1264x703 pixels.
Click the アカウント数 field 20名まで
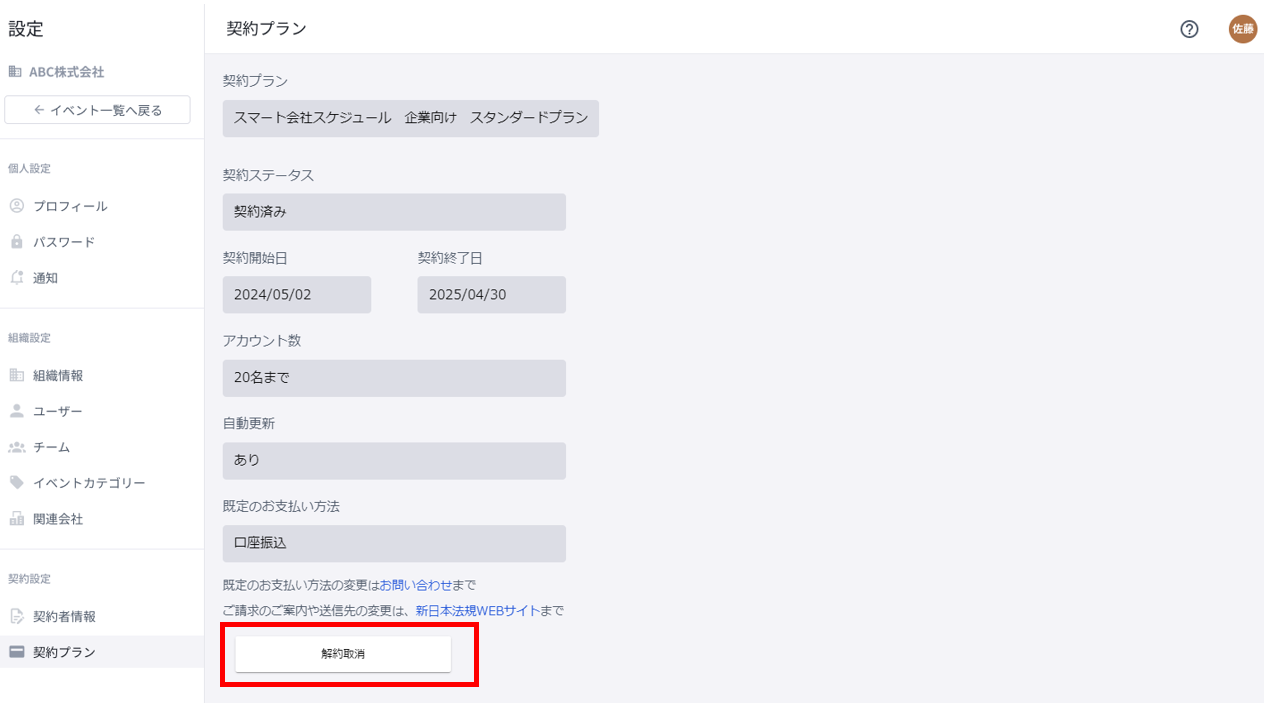click(394, 378)
